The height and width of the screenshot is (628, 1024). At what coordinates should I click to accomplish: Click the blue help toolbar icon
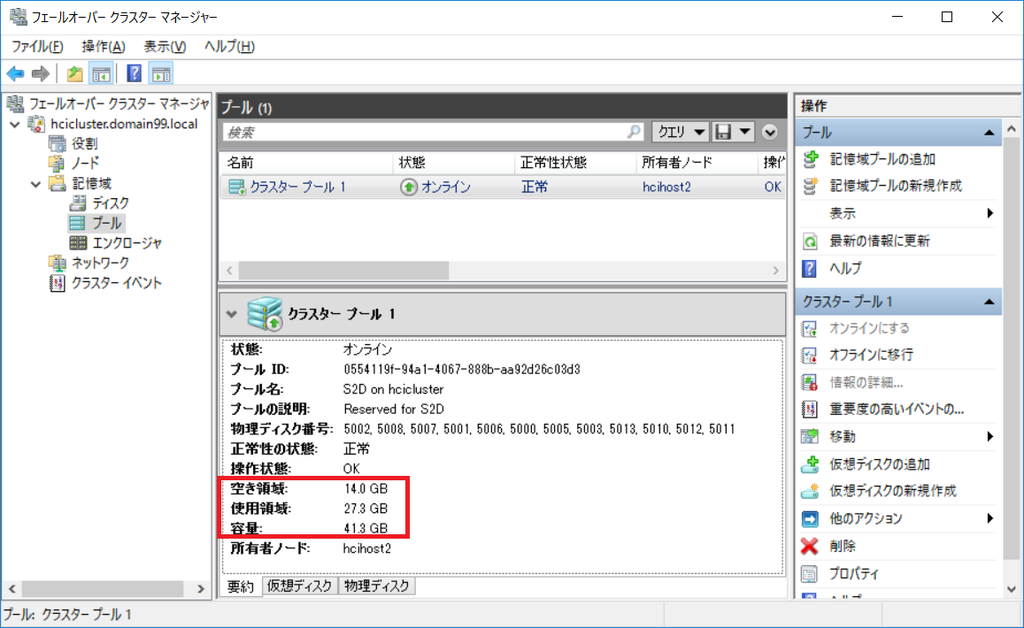point(134,74)
